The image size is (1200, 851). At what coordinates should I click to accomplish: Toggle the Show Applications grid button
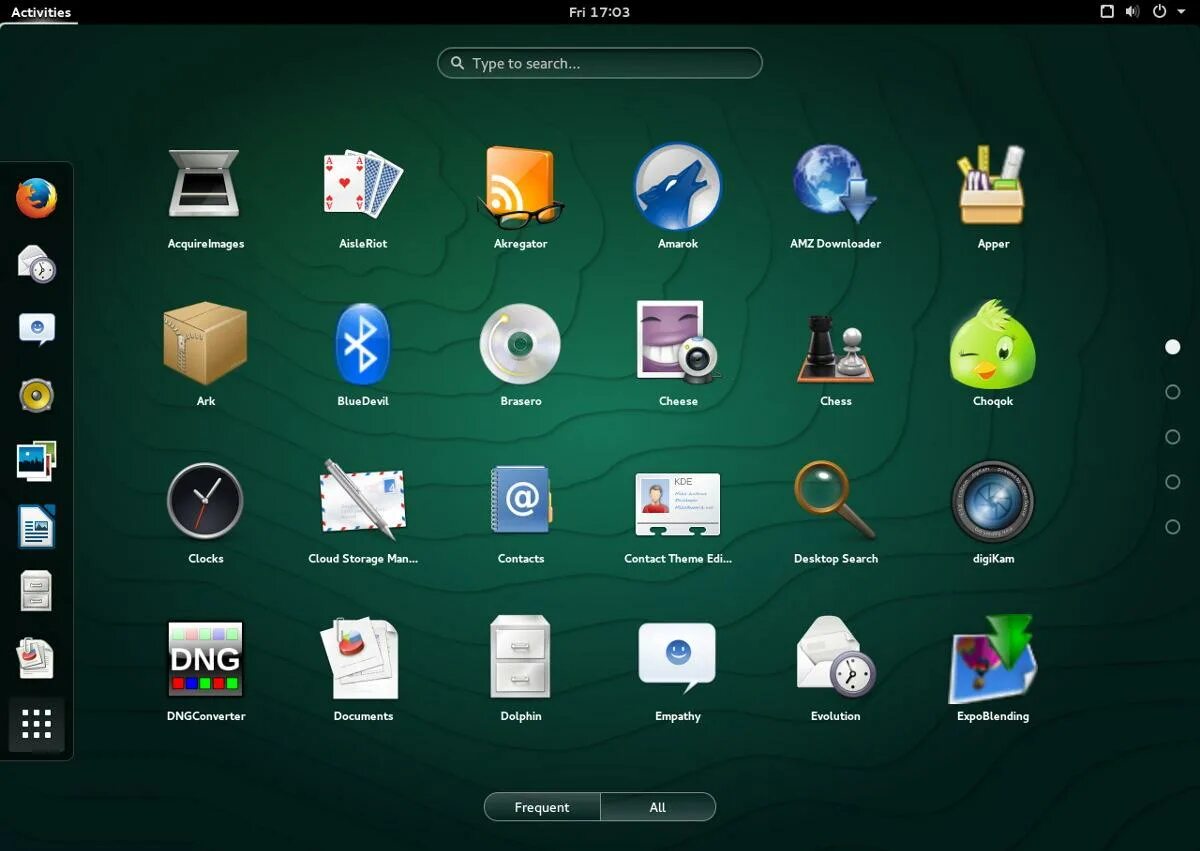coord(36,725)
